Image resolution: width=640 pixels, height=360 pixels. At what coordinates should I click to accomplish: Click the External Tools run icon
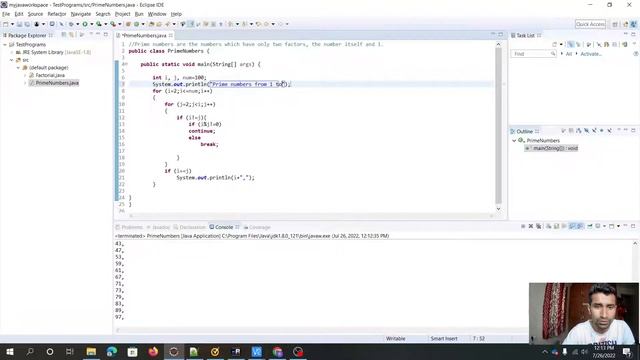(x=113, y=24)
